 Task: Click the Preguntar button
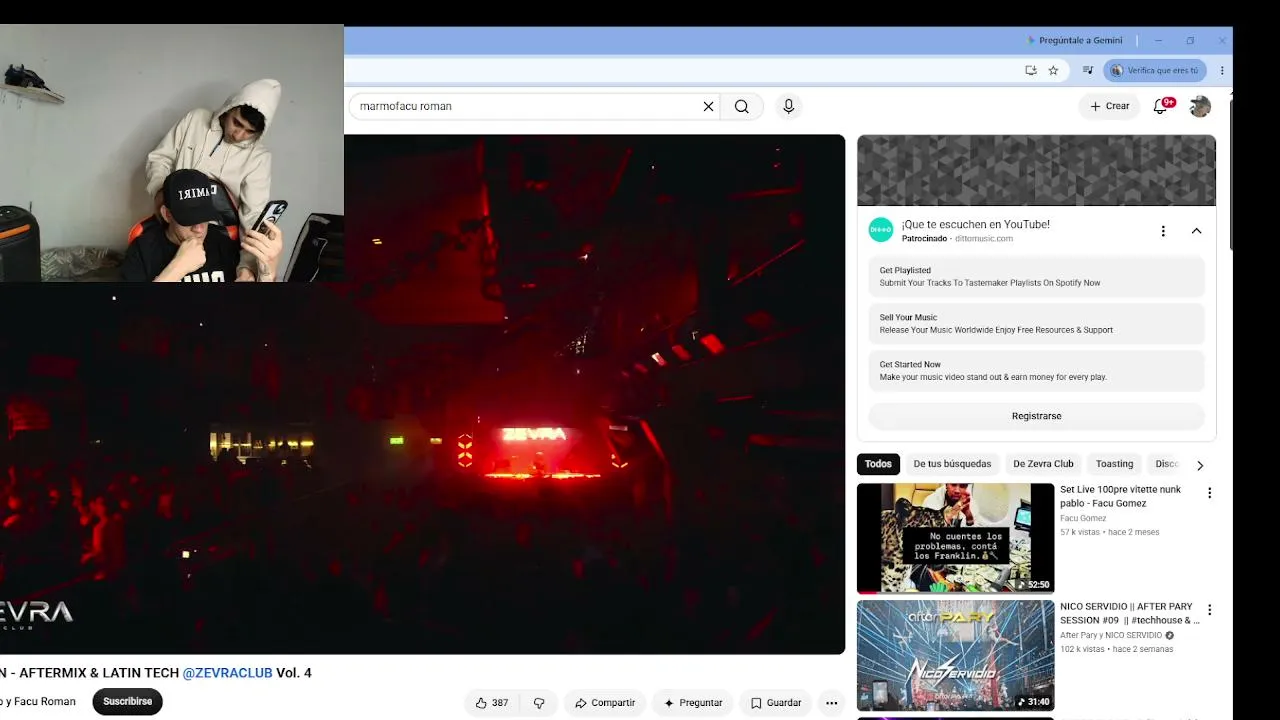coord(693,703)
